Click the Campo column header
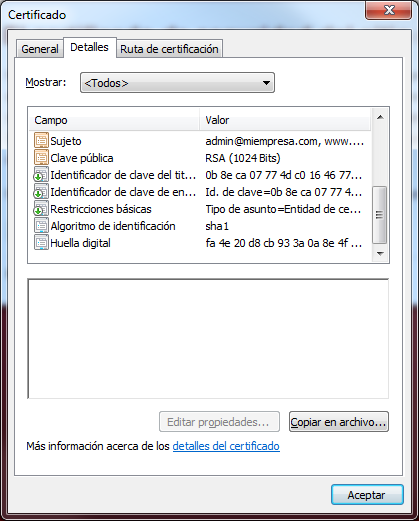 tap(114, 120)
